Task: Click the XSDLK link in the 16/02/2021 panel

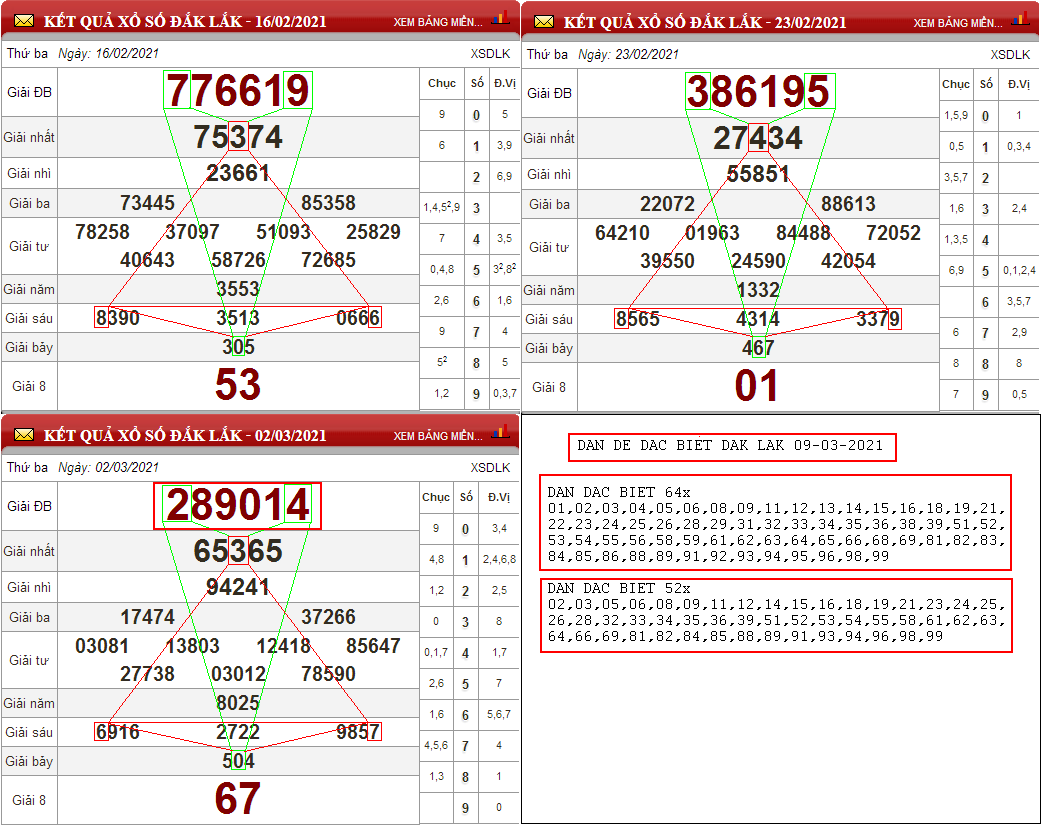Action: (490, 54)
